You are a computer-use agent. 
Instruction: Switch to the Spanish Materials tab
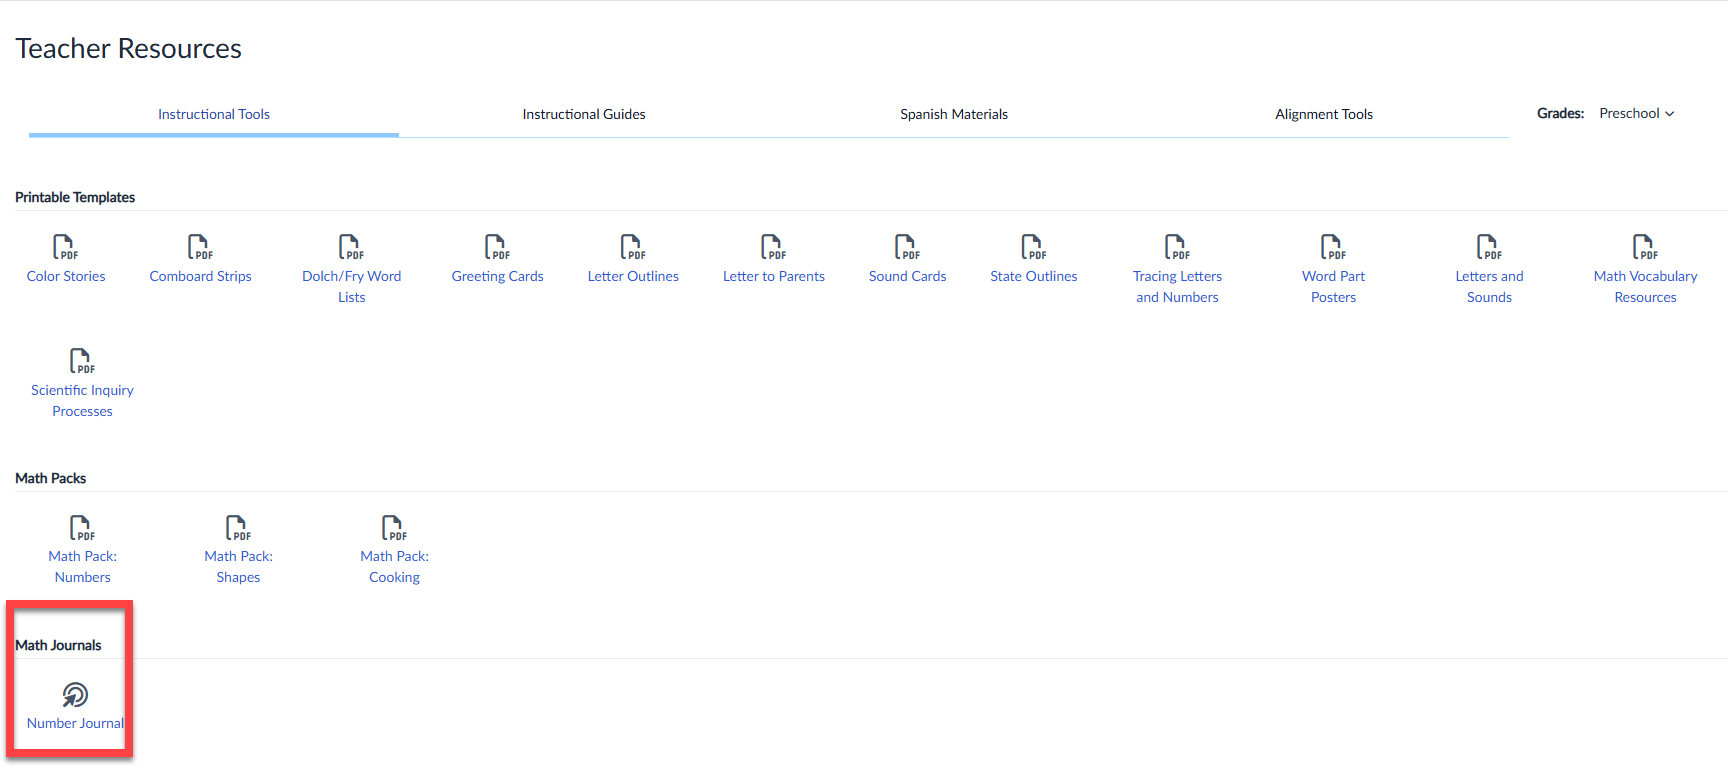coord(954,114)
